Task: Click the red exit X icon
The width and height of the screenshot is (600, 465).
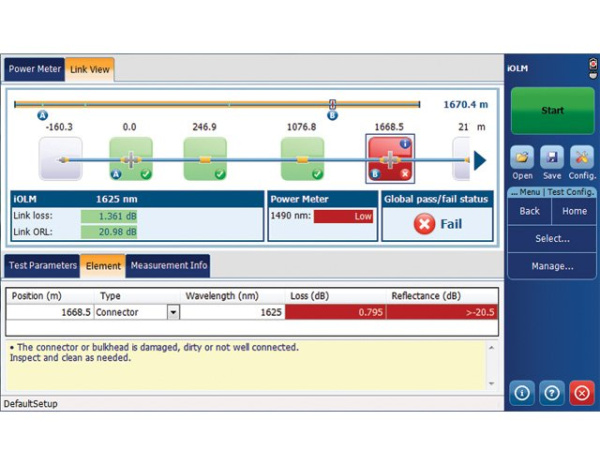Action: click(x=581, y=393)
